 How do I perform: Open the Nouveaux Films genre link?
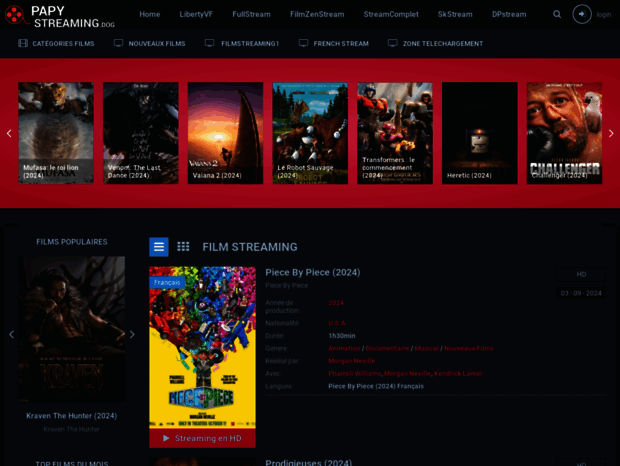tap(469, 348)
